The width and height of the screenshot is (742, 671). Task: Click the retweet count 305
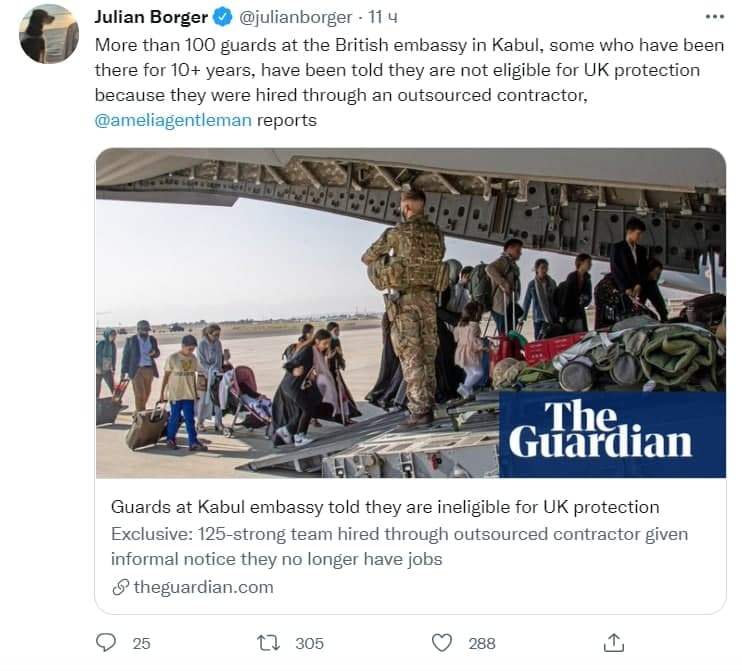click(309, 644)
